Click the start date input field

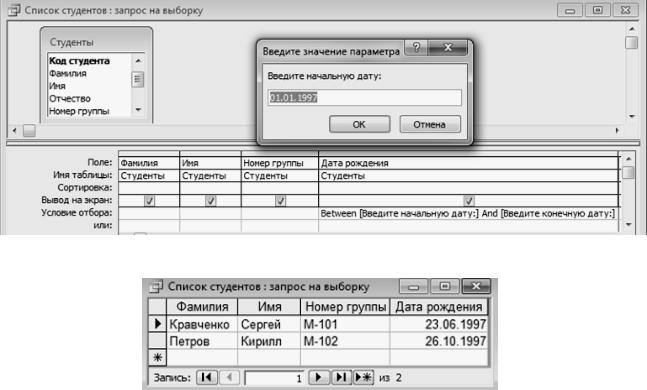(364, 98)
